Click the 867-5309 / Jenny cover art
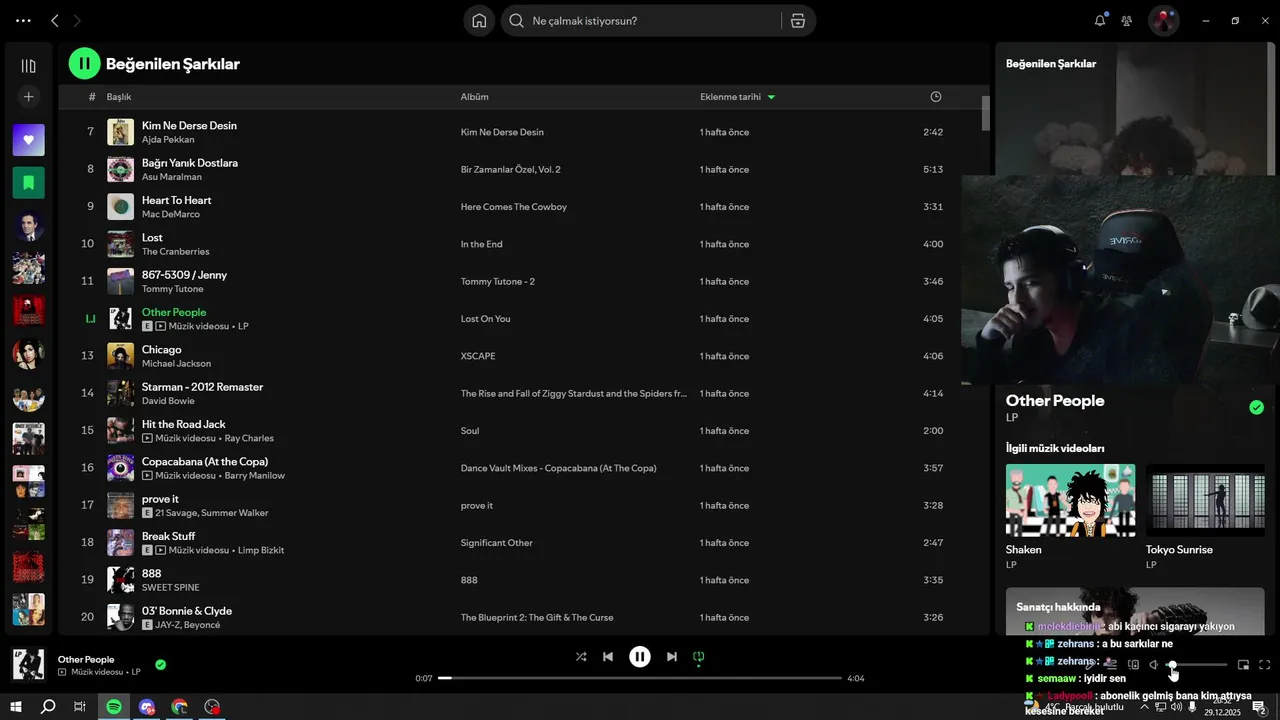The image size is (1280, 720). (120, 281)
